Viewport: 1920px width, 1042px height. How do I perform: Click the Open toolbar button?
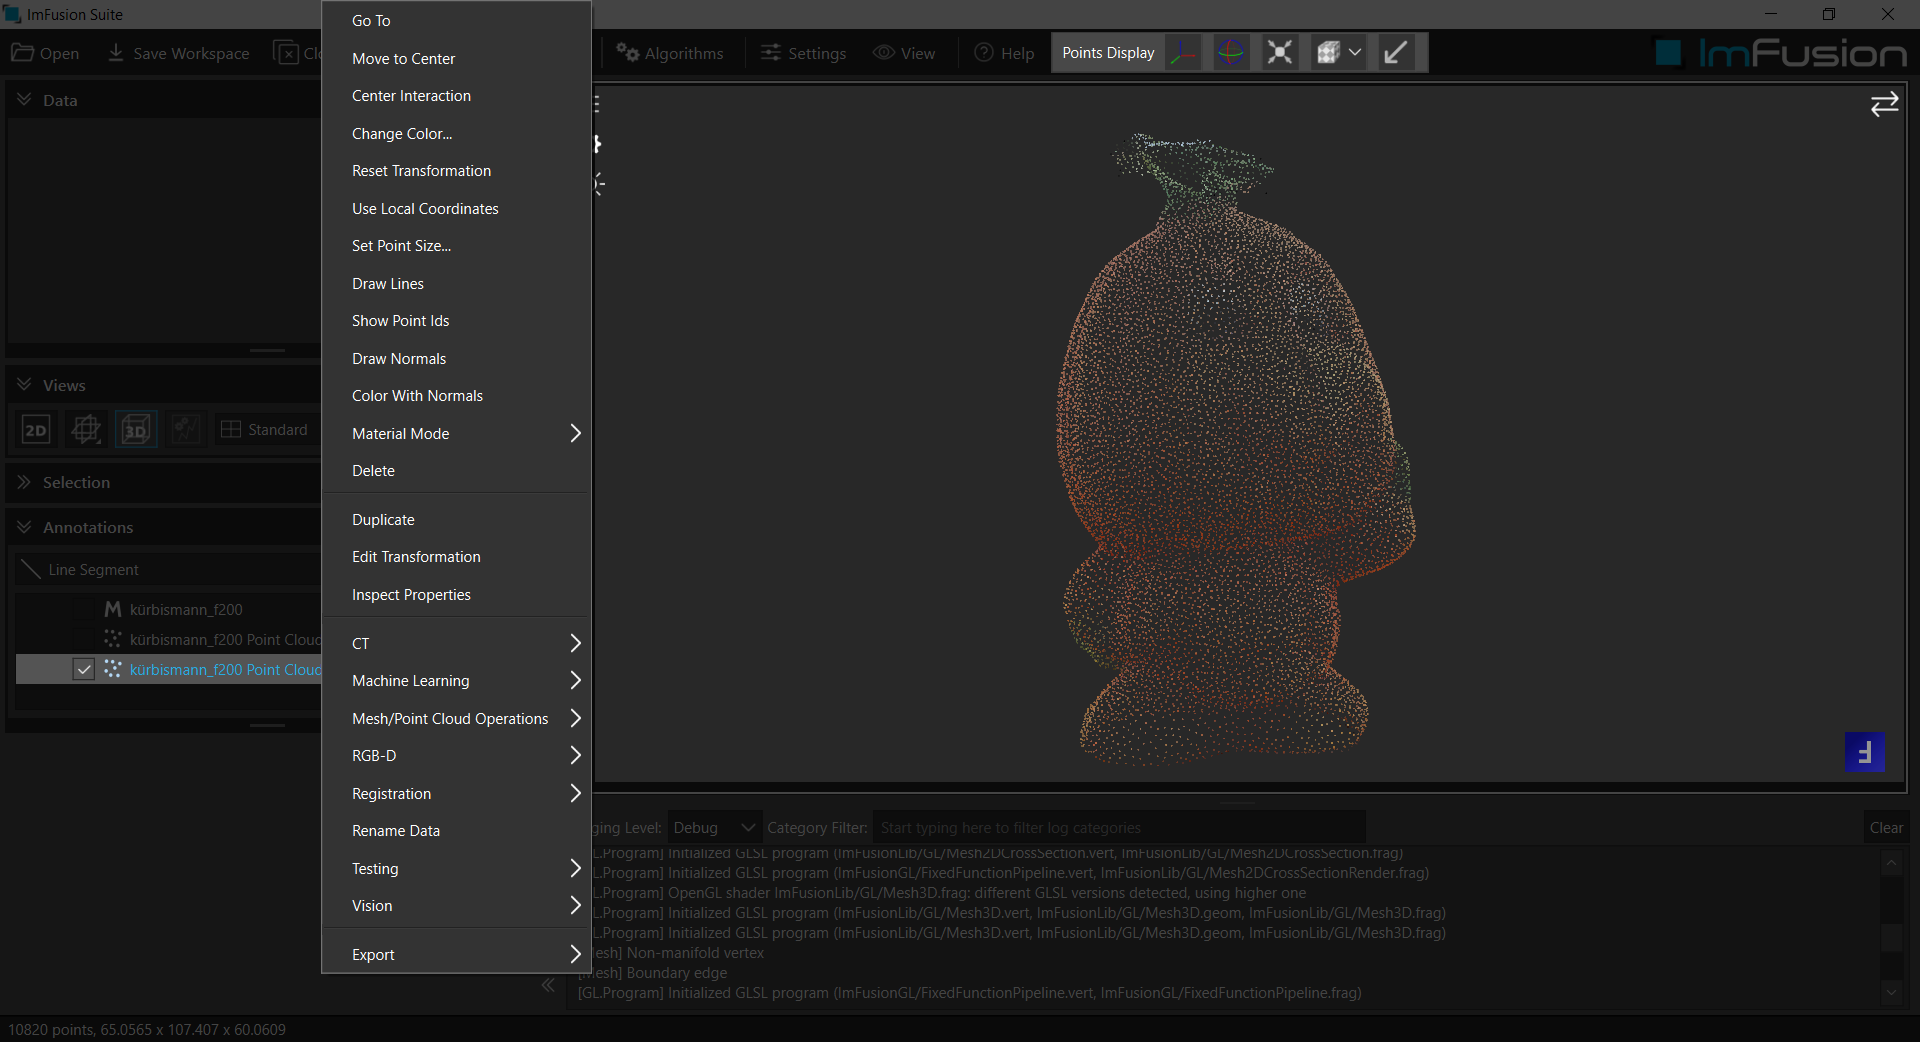(45, 53)
